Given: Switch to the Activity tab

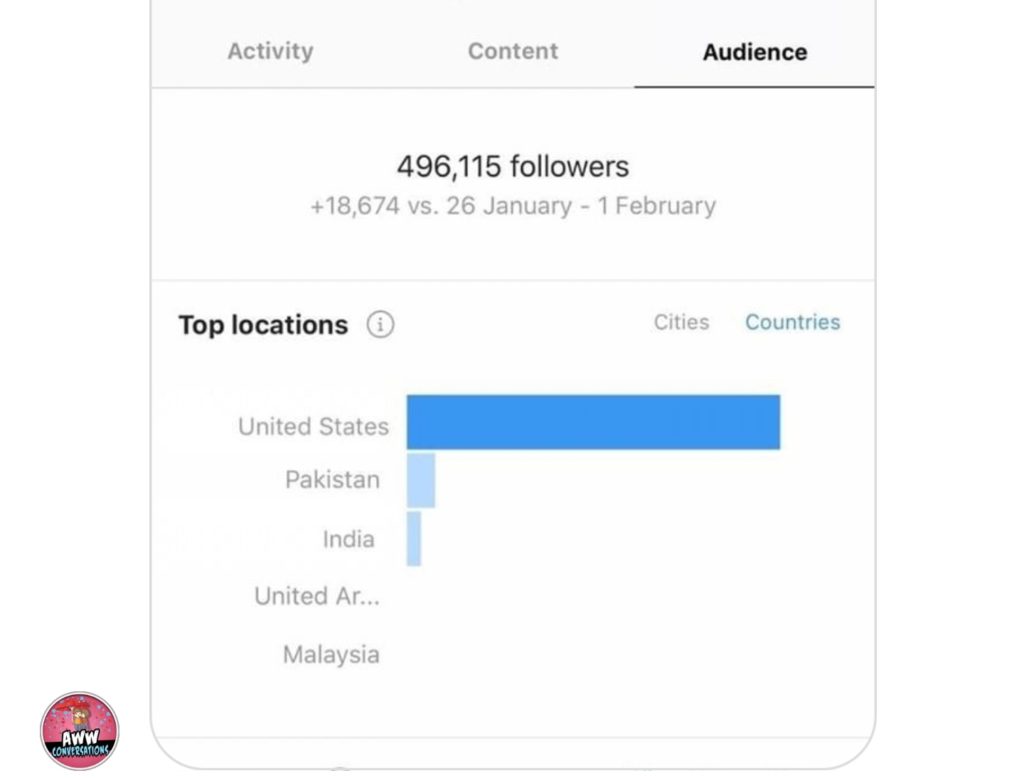Looking at the screenshot, I should coord(270,51).
